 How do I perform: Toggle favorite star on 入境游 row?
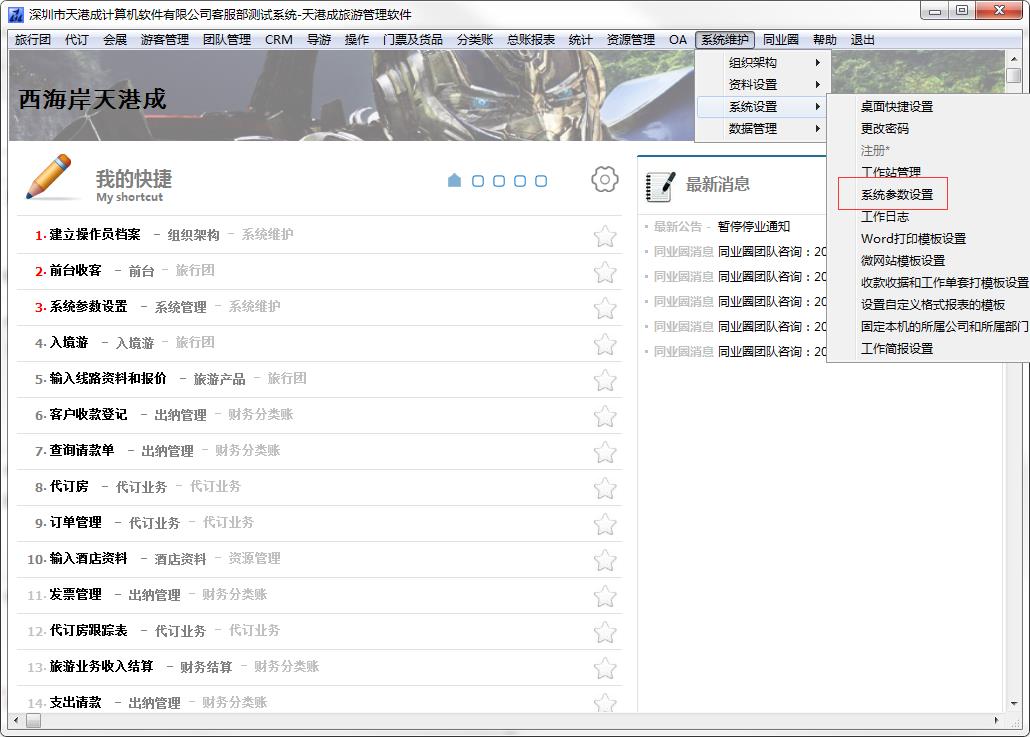[604, 344]
